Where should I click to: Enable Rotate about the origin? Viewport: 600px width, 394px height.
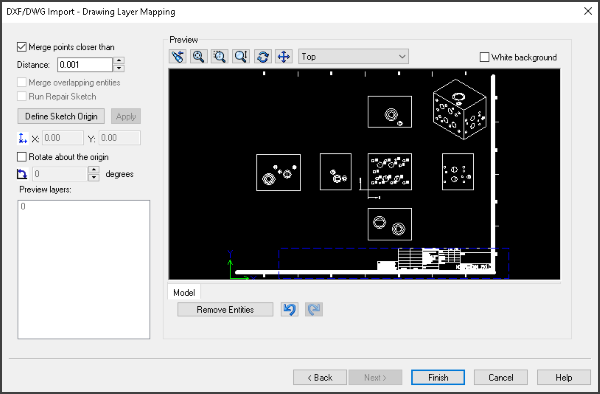click(22, 157)
